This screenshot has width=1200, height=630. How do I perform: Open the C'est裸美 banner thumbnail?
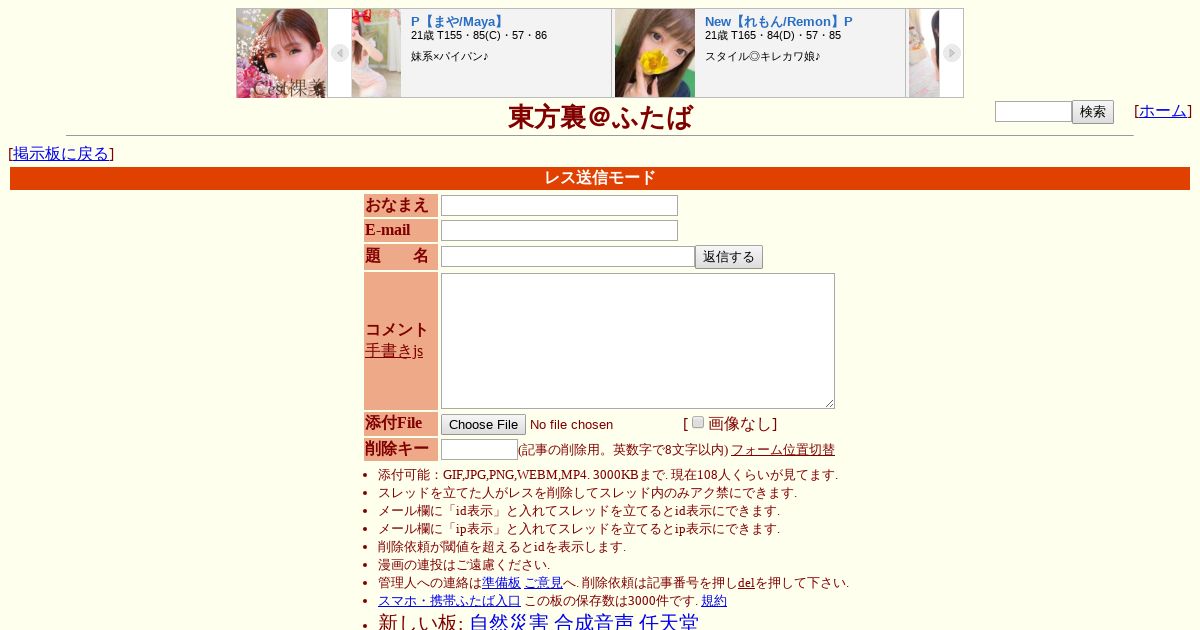(282, 53)
